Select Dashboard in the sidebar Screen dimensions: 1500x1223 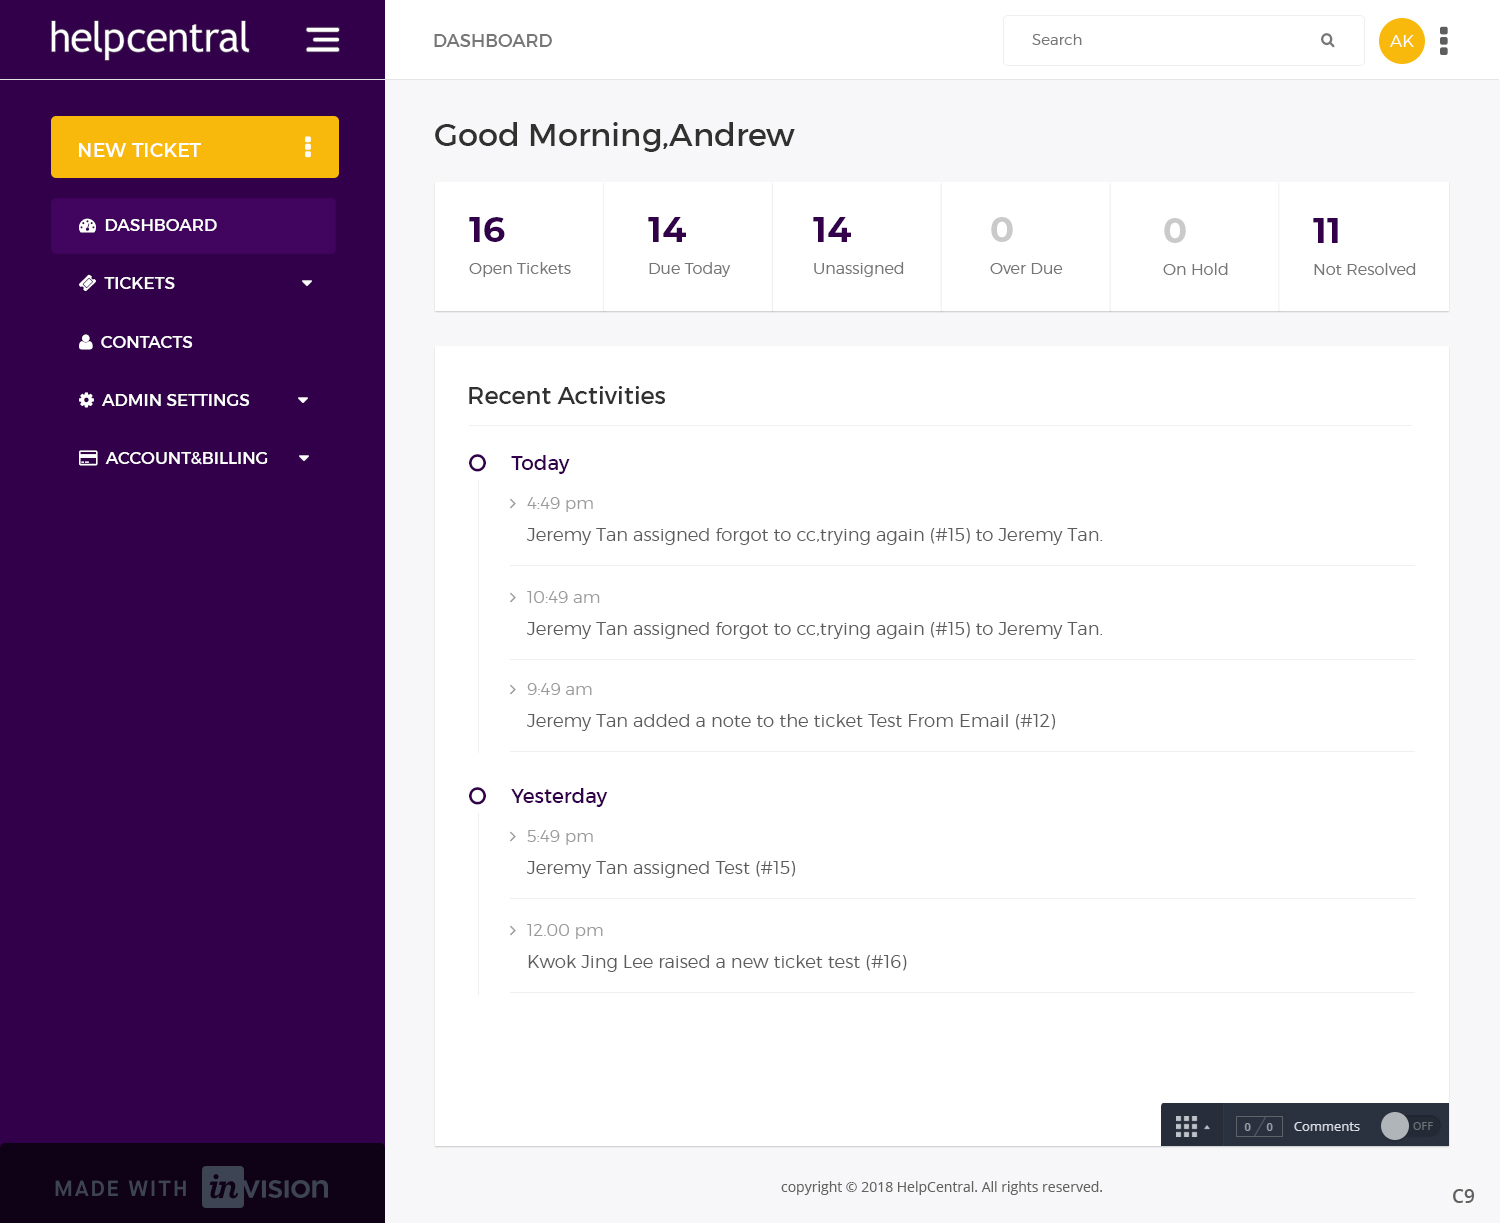click(x=160, y=225)
